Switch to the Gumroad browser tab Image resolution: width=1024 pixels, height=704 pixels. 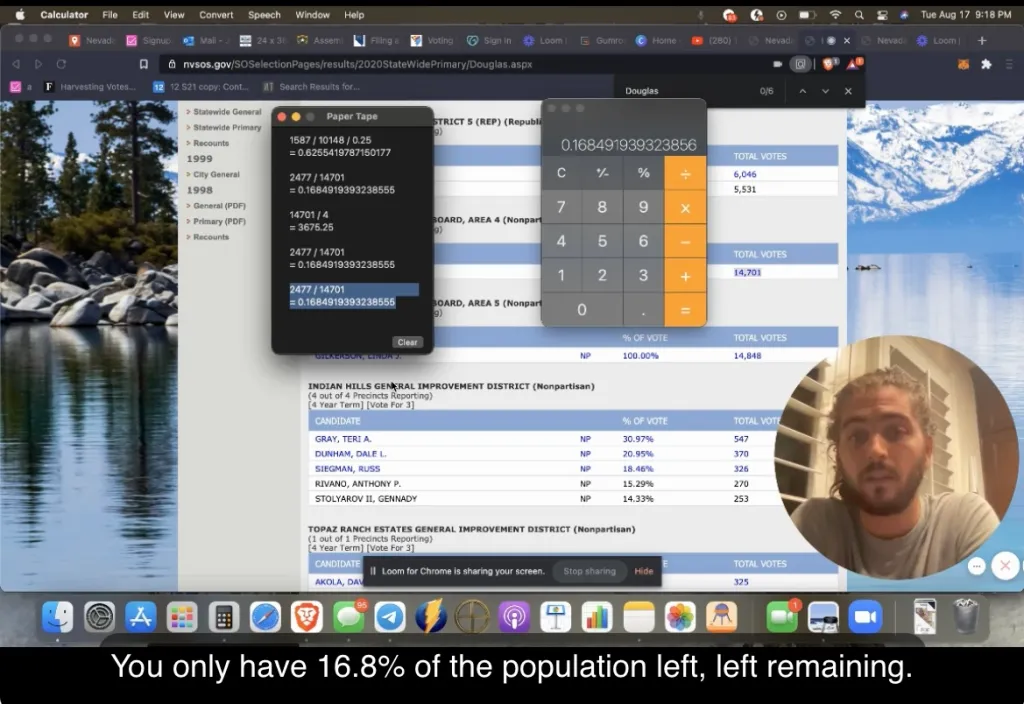(x=601, y=40)
